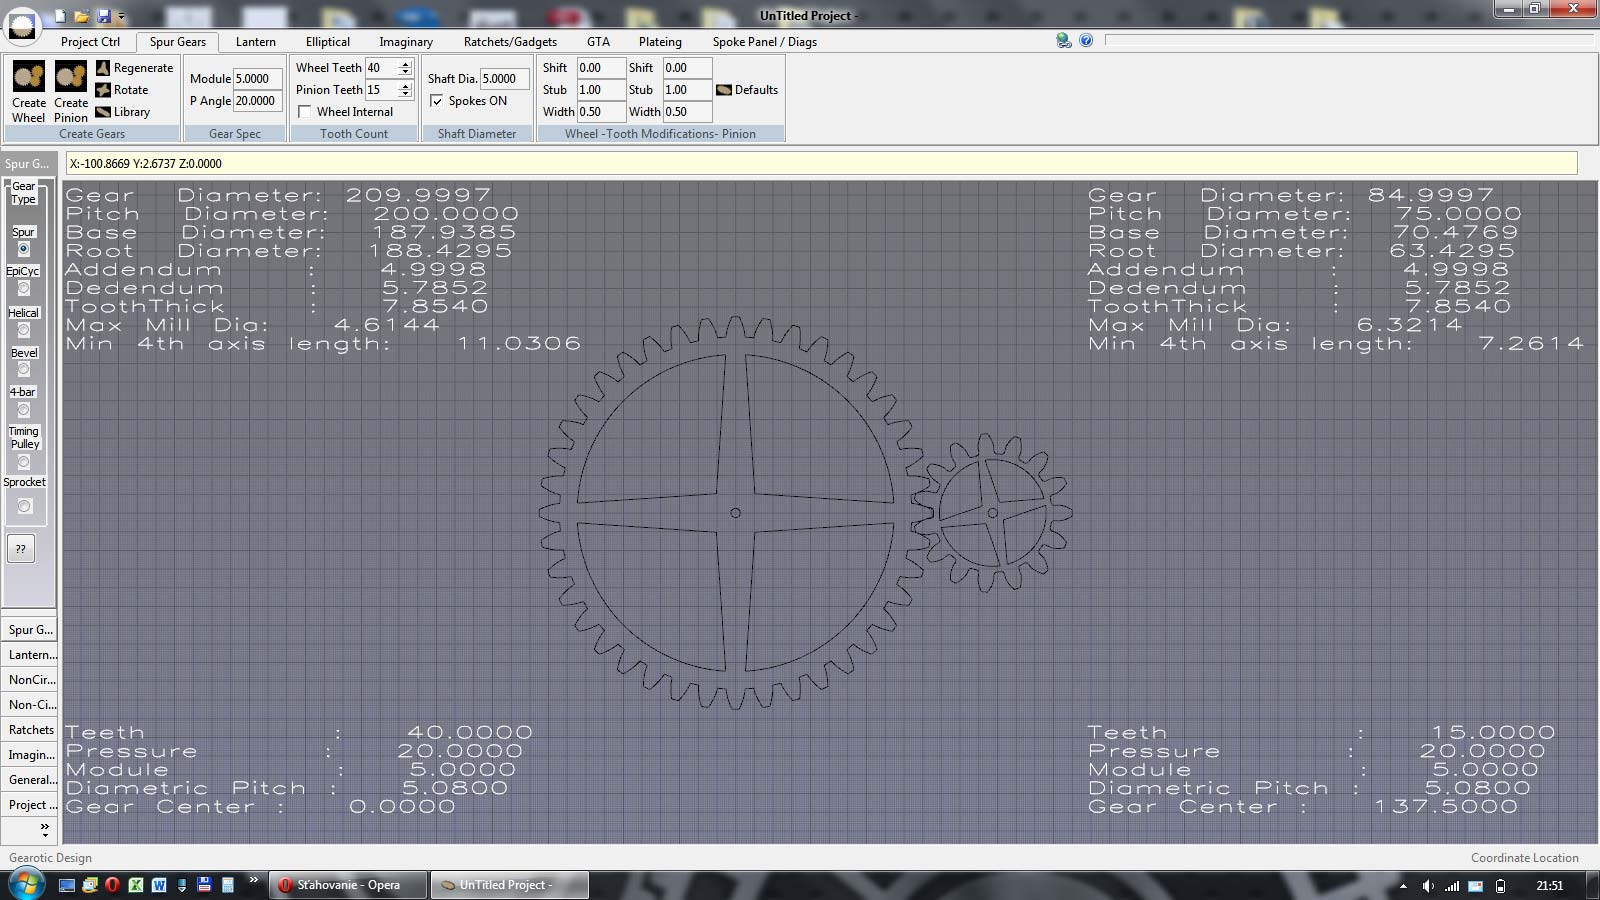Open the quick access toolbar dropdown arrow
Screen dimensions: 1600x900
(121, 17)
